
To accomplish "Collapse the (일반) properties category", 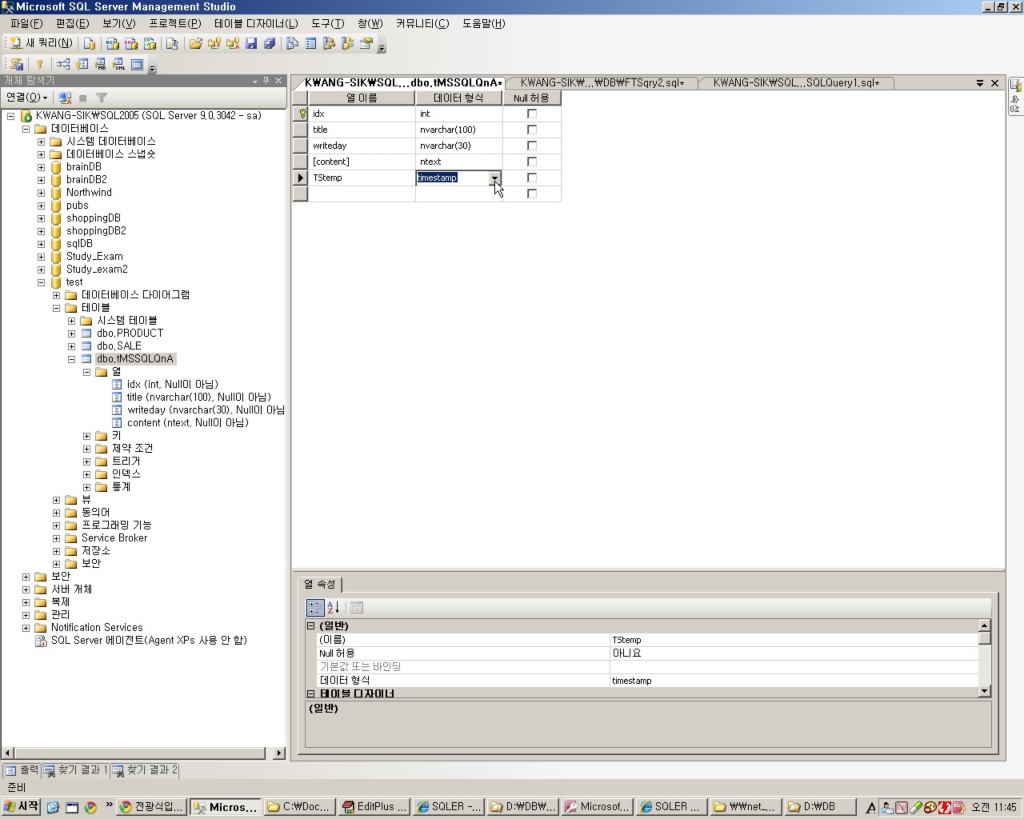I will pos(312,626).
